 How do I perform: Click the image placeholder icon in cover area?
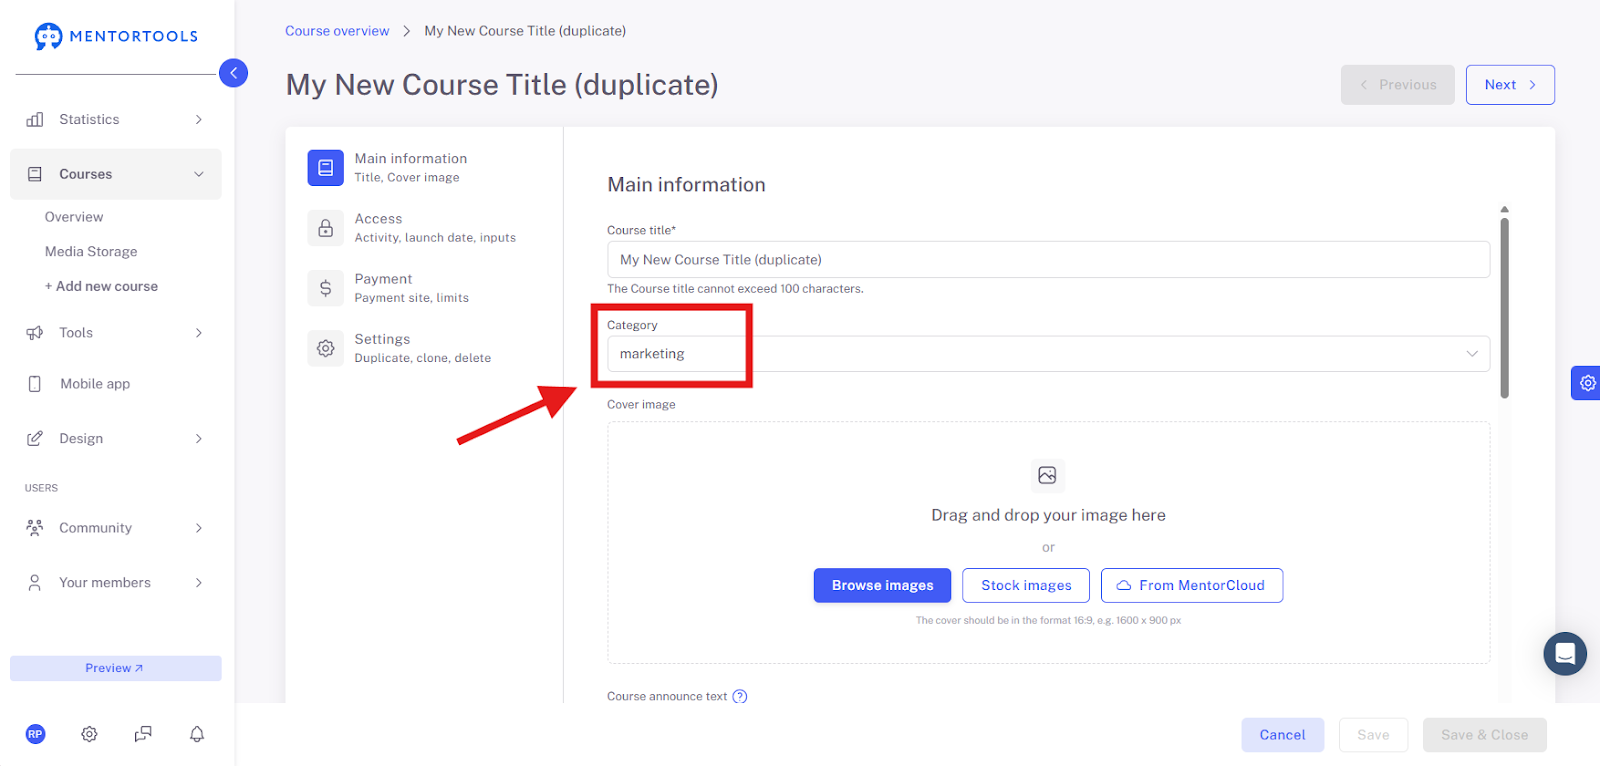[1047, 475]
